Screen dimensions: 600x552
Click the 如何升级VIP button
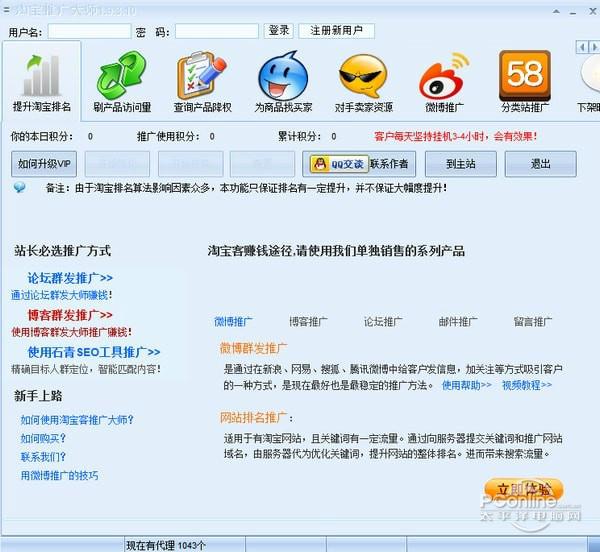tap(44, 164)
